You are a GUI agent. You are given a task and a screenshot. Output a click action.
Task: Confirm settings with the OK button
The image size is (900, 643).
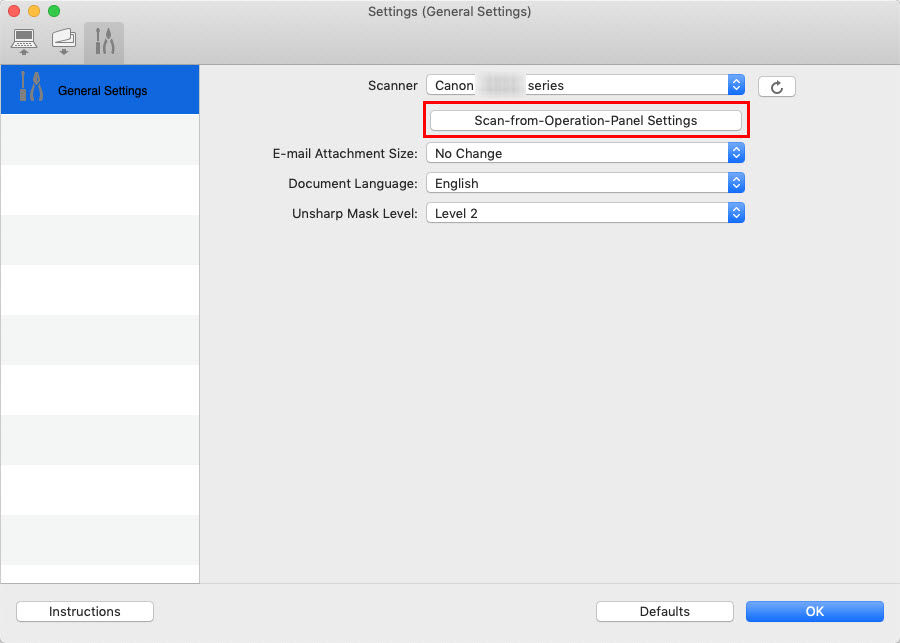pyautogui.click(x=814, y=611)
